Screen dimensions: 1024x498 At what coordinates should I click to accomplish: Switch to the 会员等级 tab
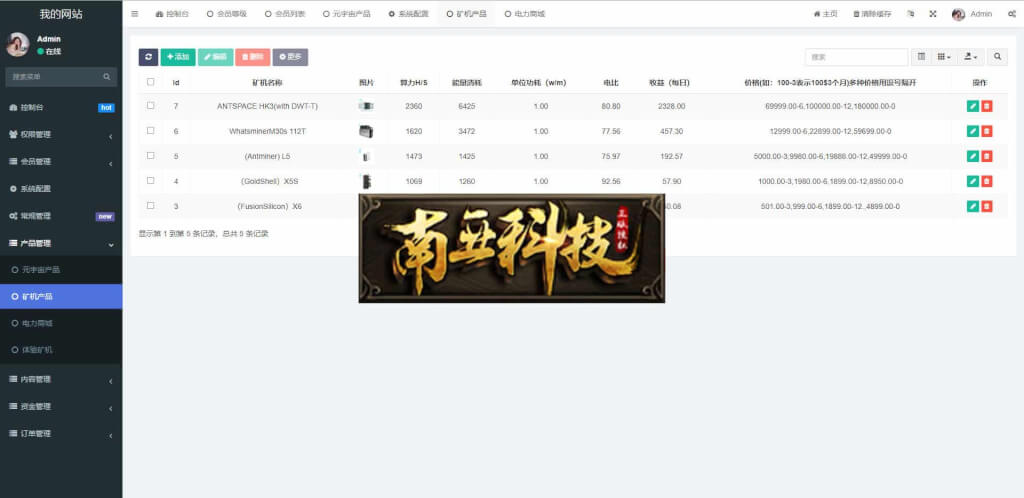(x=227, y=14)
